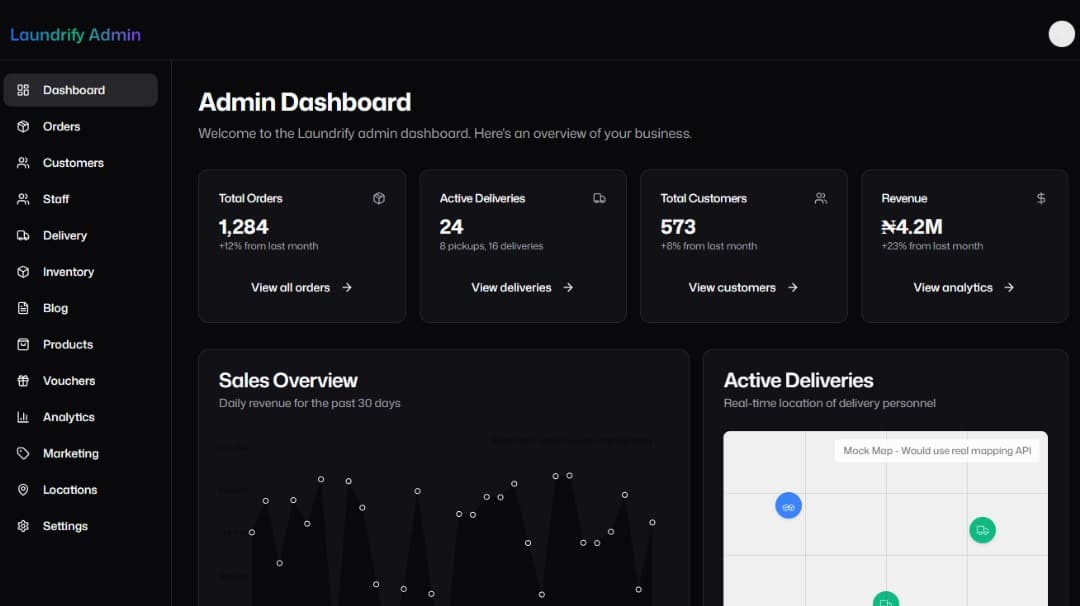This screenshot has height=606, width=1080.
Task: Select Vouchers in the sidebar
Action: click(x=81, y=381)
